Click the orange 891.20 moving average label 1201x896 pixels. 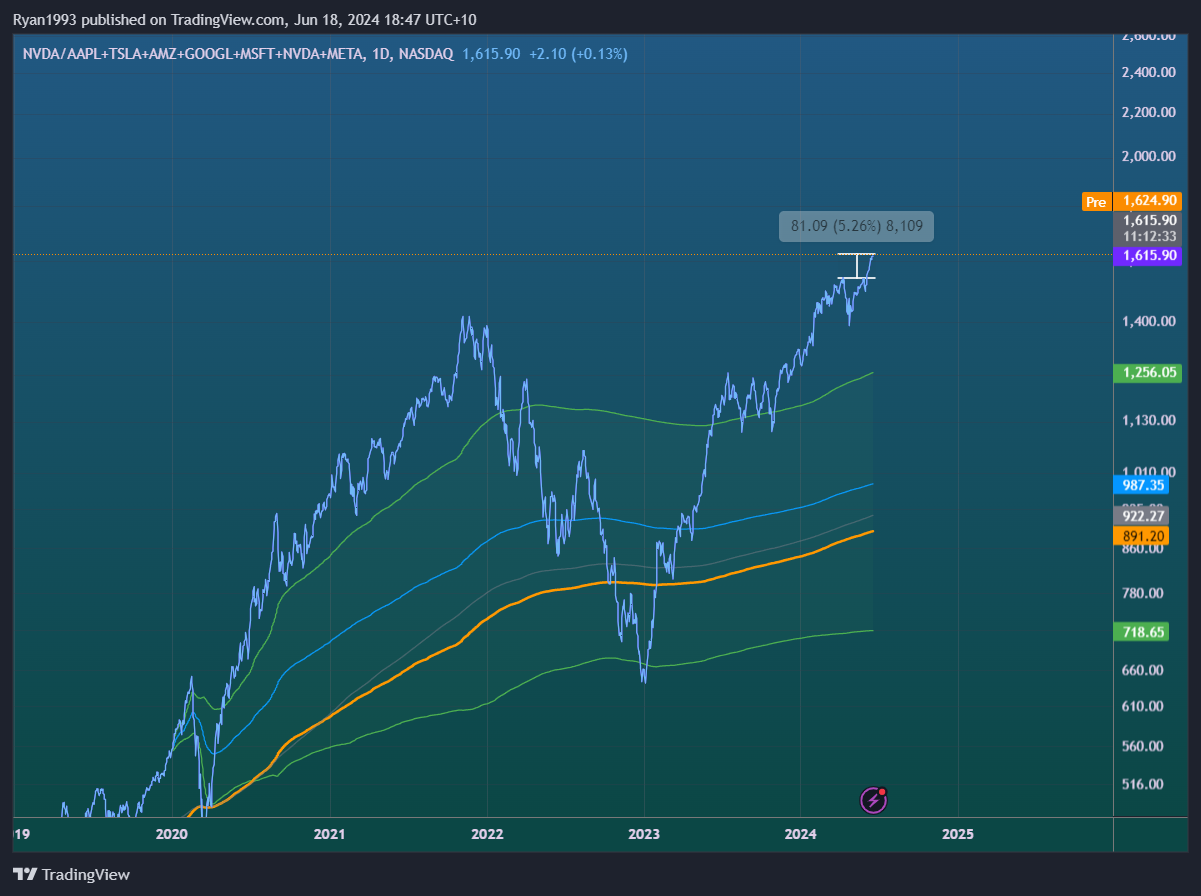click(1140, 536)
